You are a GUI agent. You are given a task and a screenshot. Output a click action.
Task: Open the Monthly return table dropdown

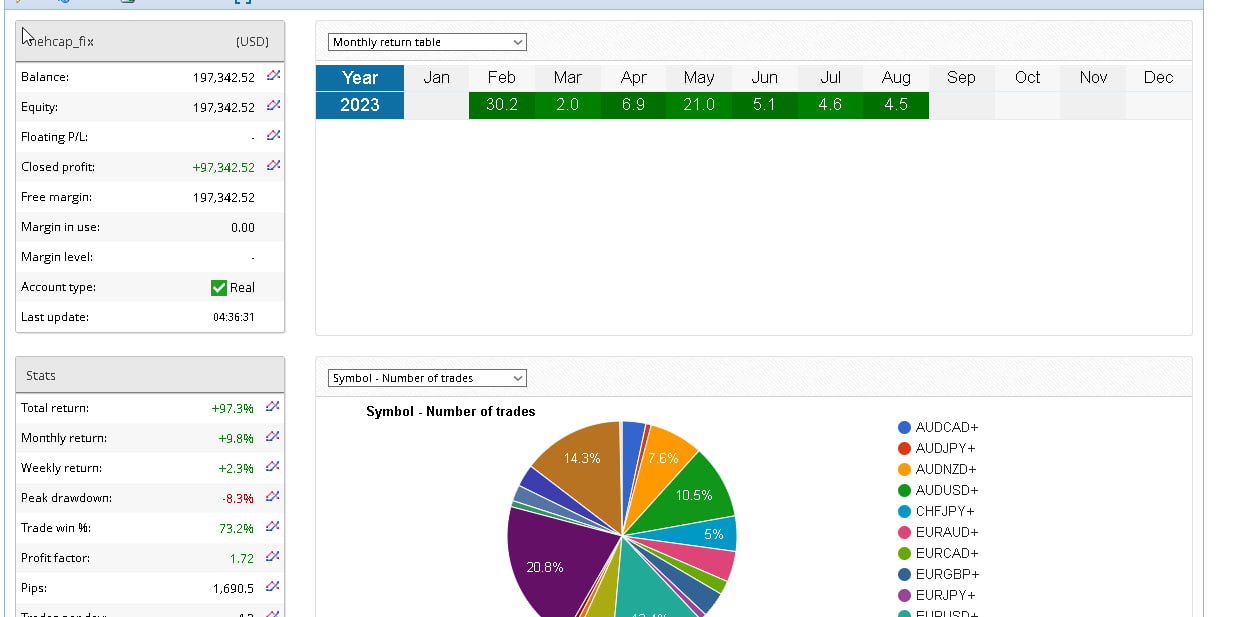[x=427, y=42]
